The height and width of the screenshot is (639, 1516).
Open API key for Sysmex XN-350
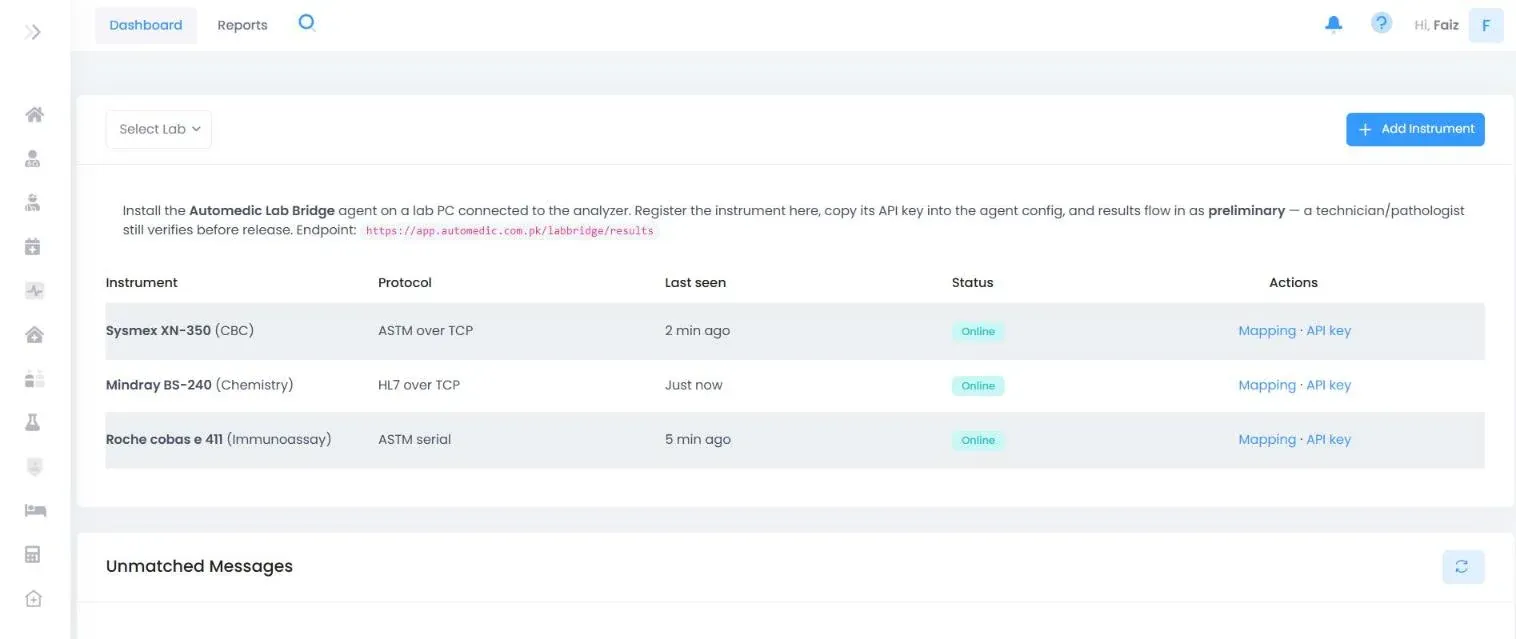(x=1329, y=331)
